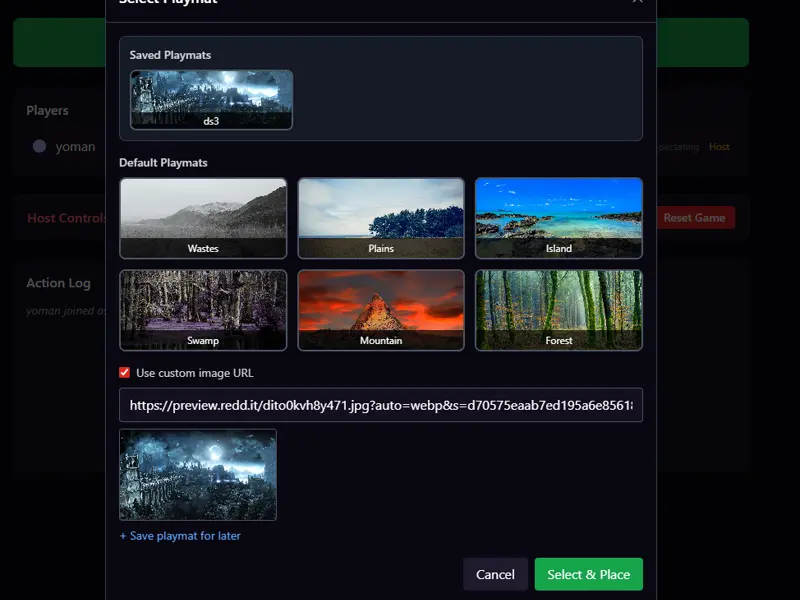The height and width of the screenshot is (600, 800).
Task: Click the Saved Playmats heading
Action: tap(170, 55)
